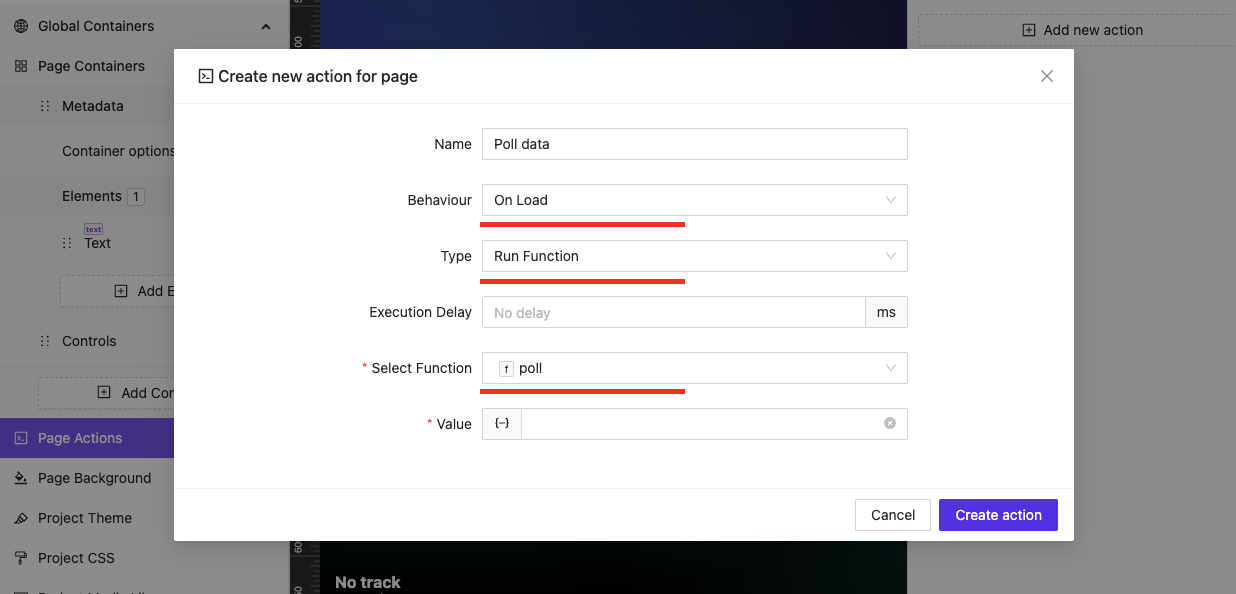Click the drag handle beside Metadata
1236x594 pixels.
44,106
